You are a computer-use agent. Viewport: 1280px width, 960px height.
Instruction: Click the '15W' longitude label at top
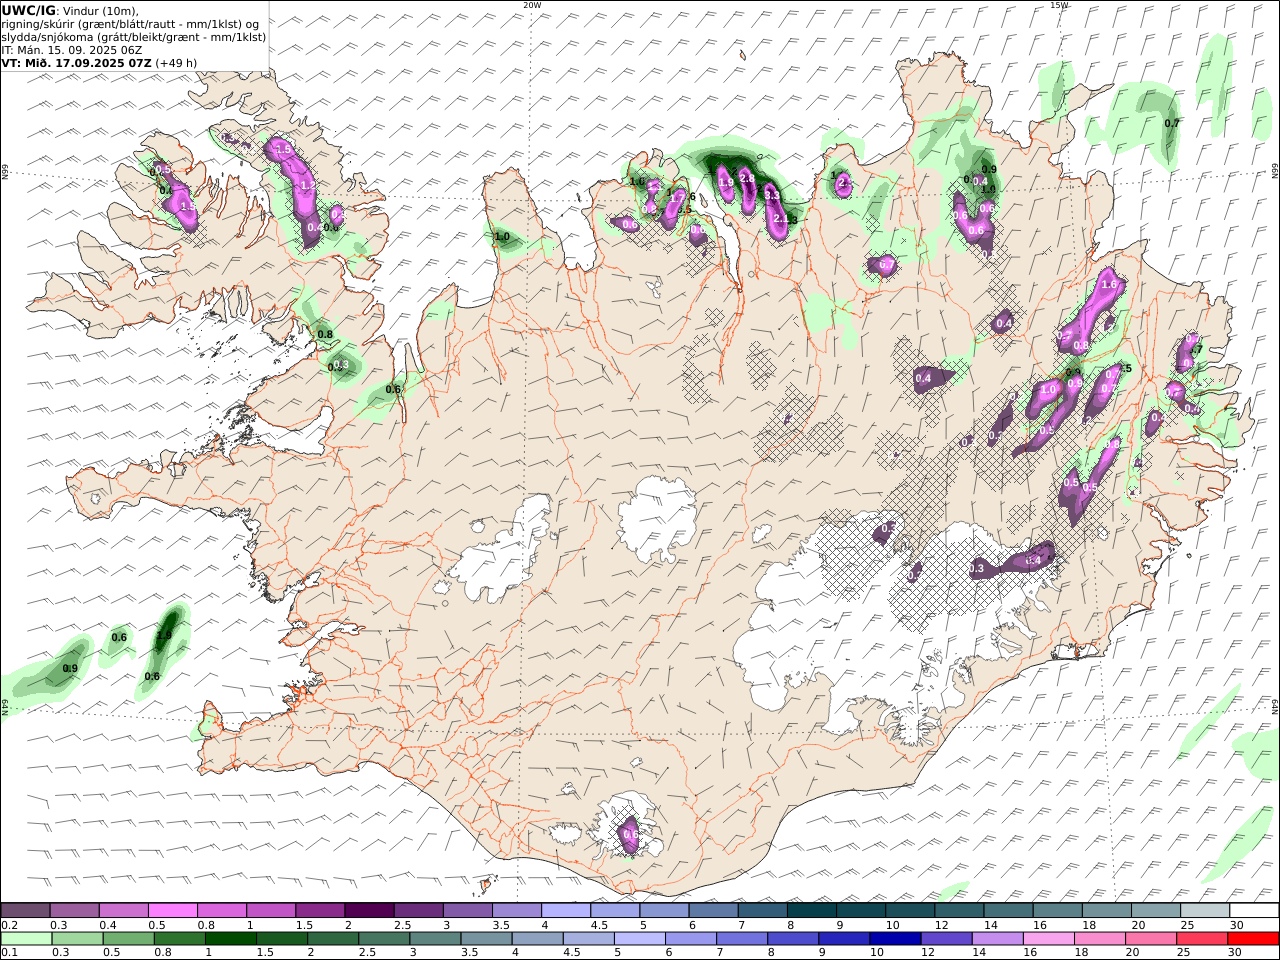[1059, 5]
